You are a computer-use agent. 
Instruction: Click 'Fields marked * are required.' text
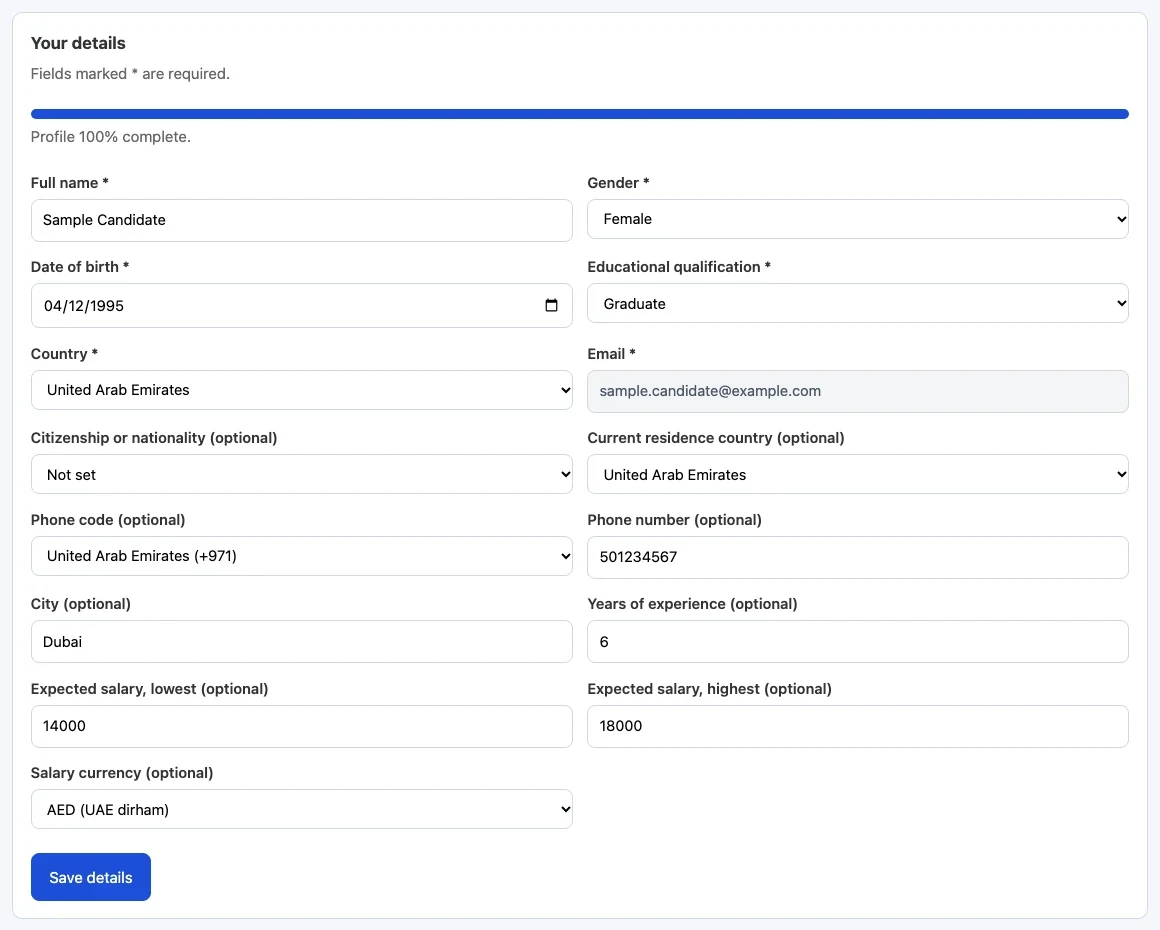[130, 74]
